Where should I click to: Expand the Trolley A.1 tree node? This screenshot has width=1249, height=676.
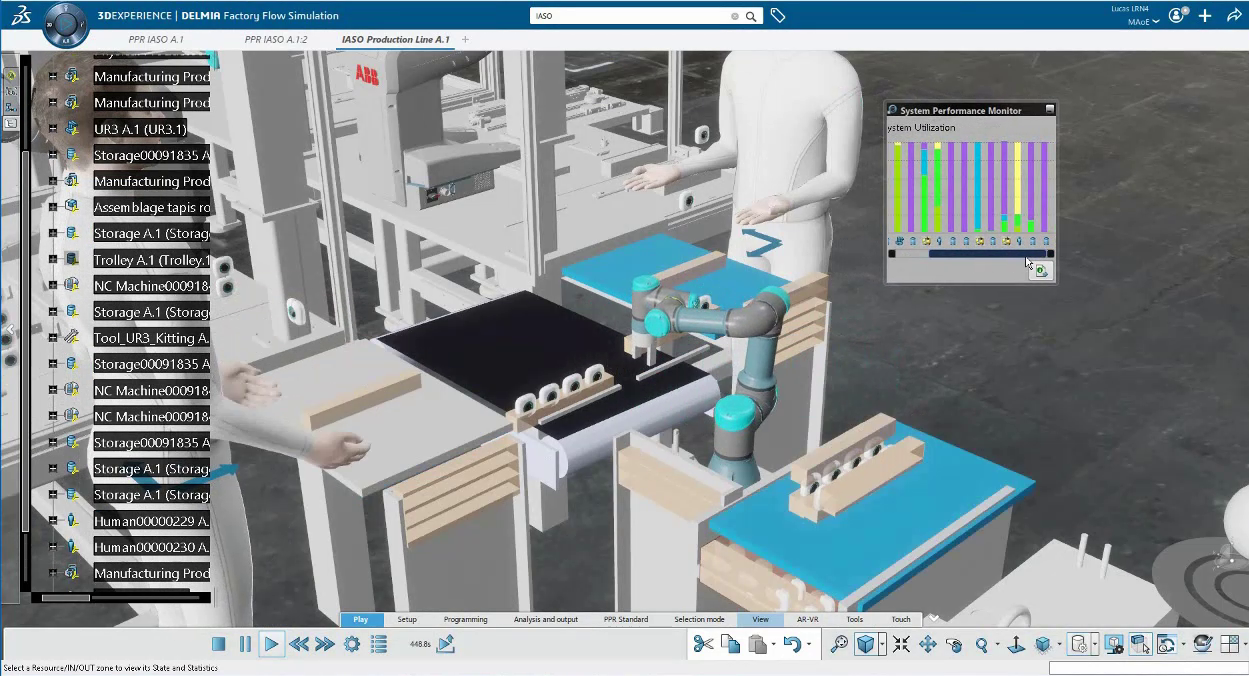[53, 260]
